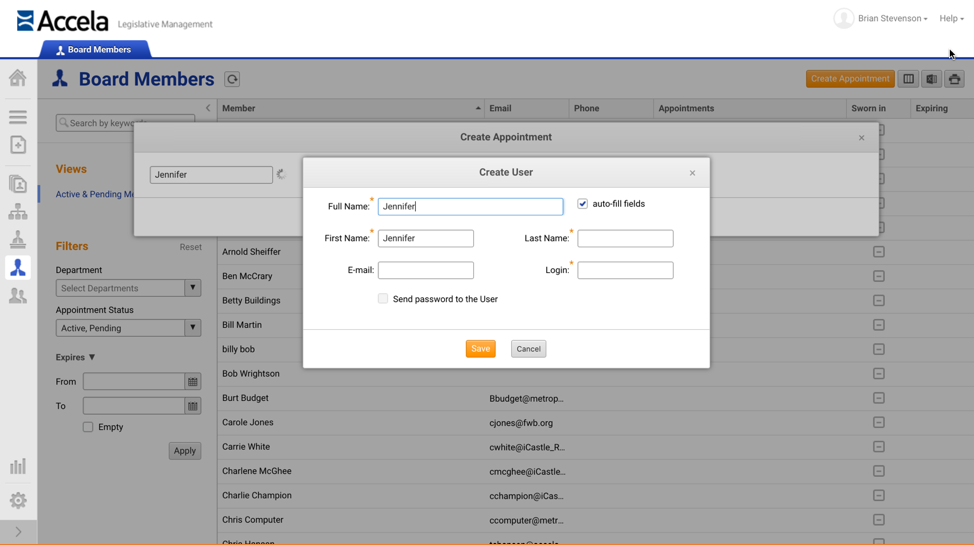Open the Select Departments dropdown
Image resolution: width=974 pixels, height=545 pixels.
point(128,288)
